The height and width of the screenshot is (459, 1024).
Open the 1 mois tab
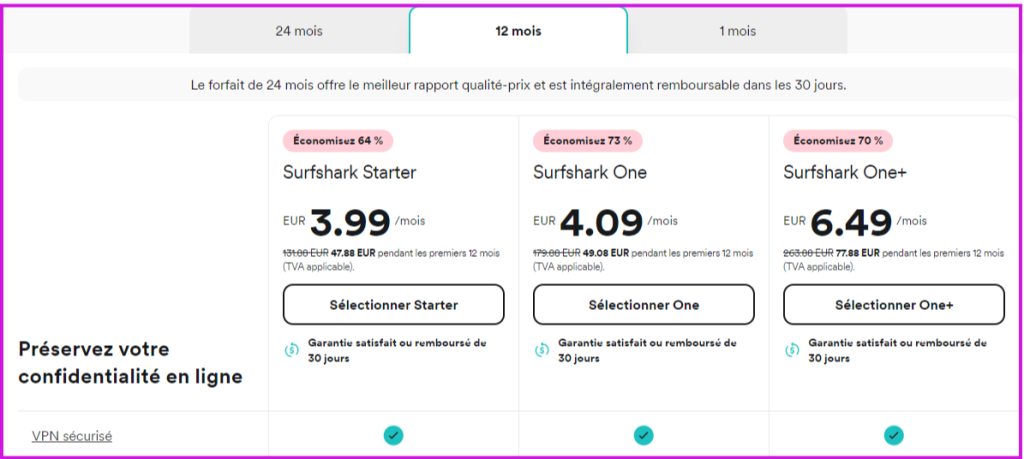click(x=737, y=31)
